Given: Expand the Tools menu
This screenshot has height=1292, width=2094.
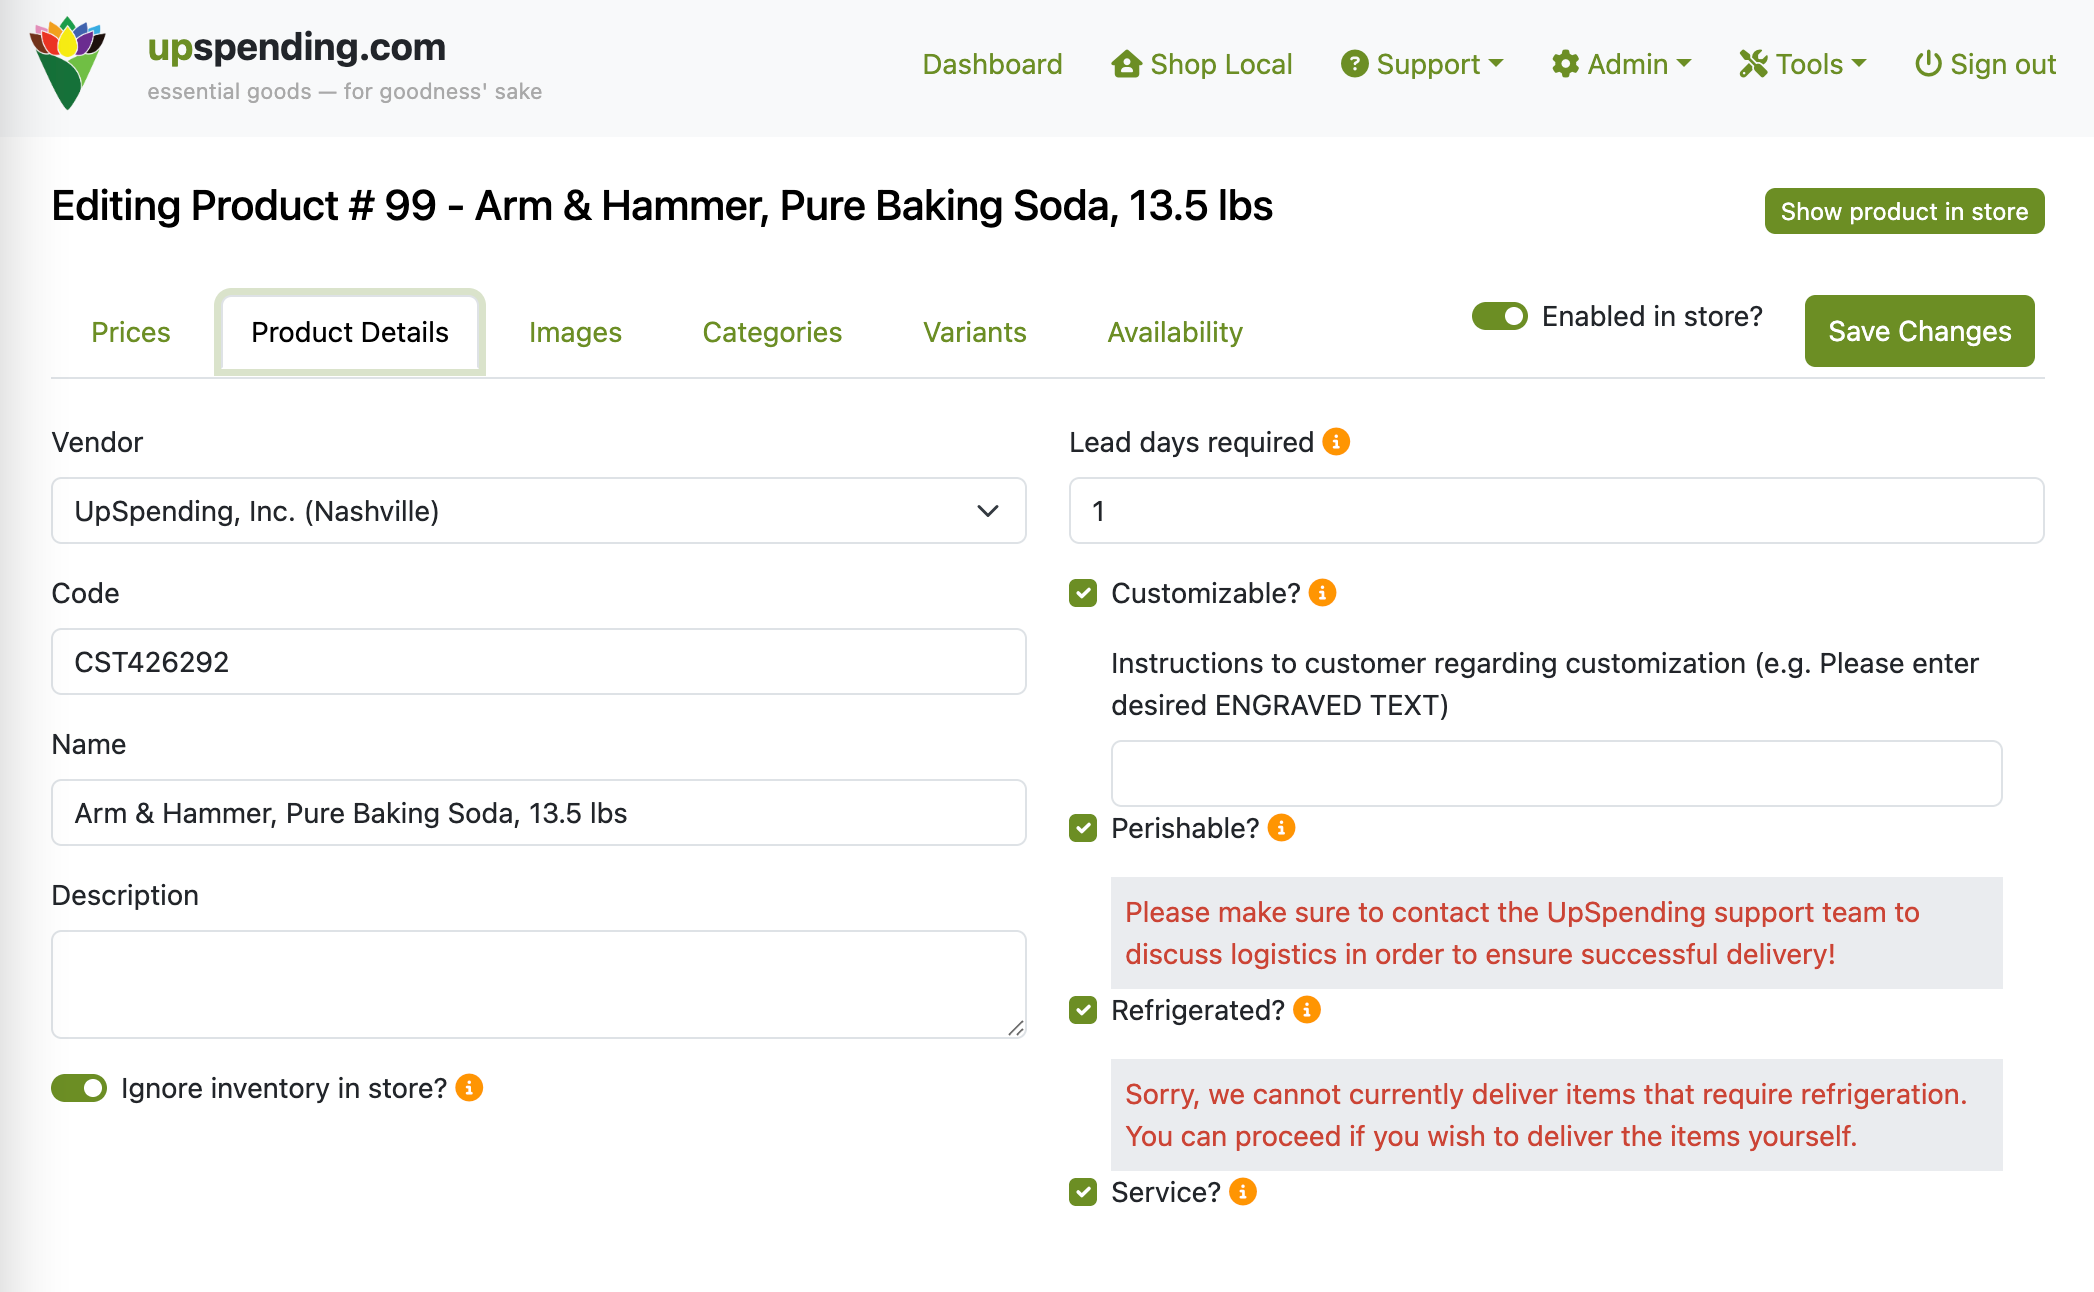Looking at the screenshot, I should (1803, 64).
